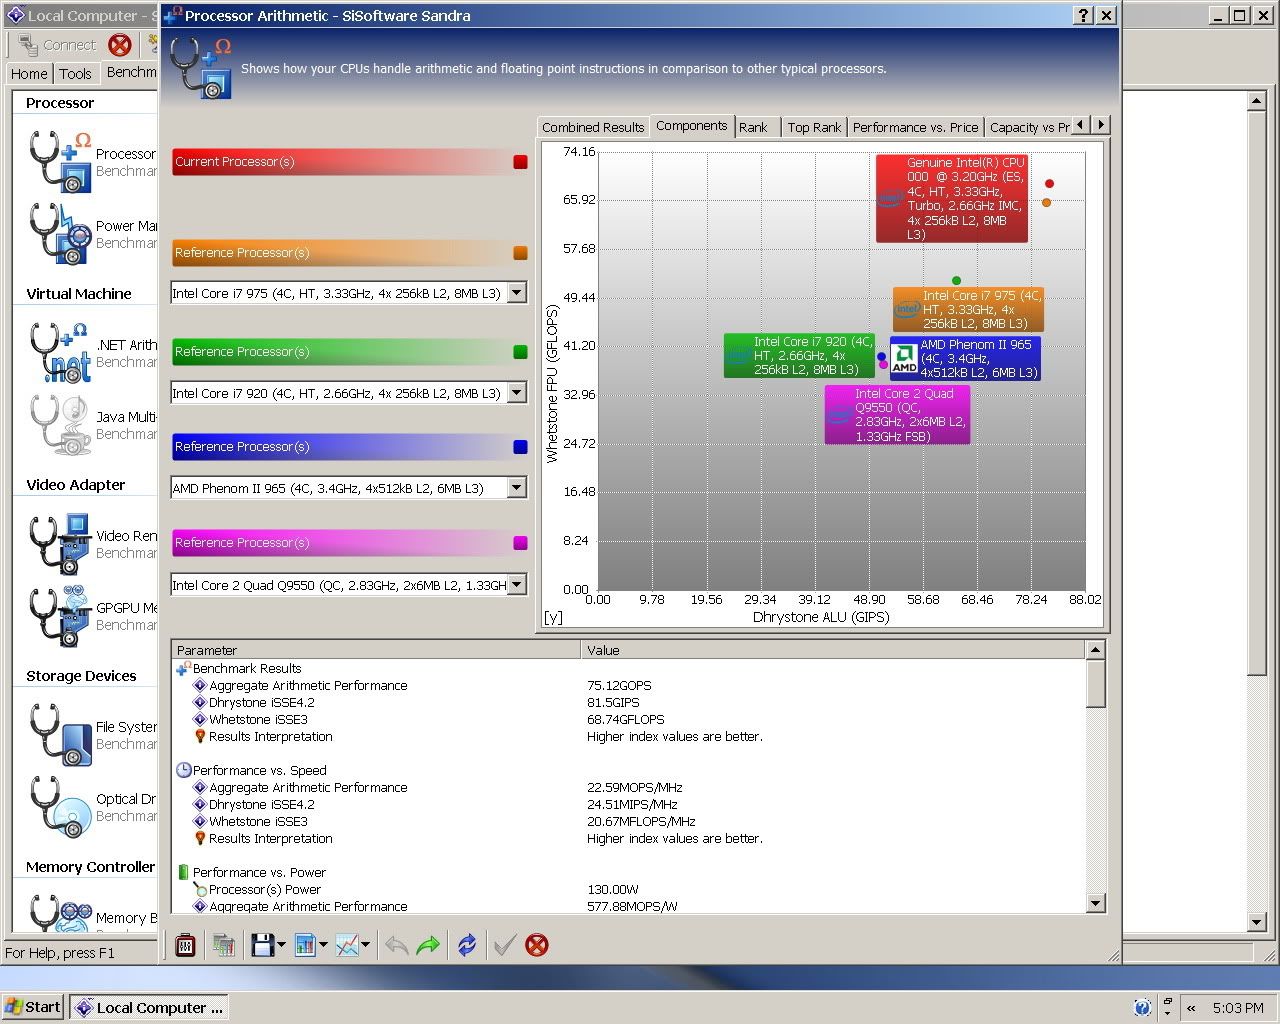
Task: Click the Save (floppy disk) icon
Action: point(262,944)
